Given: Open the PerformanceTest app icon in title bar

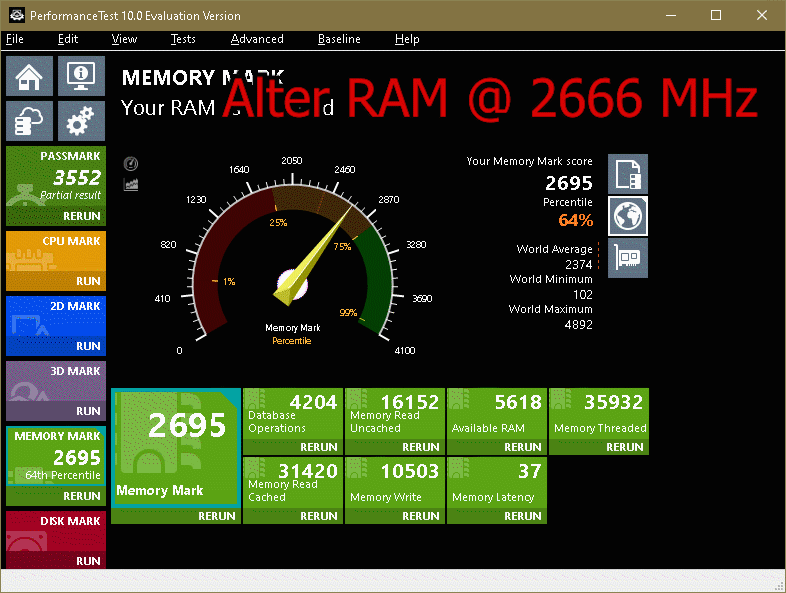Looking at the screenshot, I should pos(17,16).
